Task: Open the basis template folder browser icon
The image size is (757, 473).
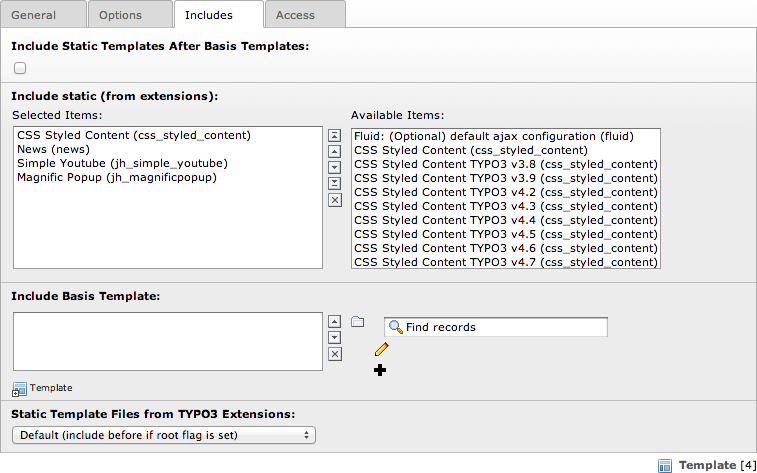Action: pos(357,321)
